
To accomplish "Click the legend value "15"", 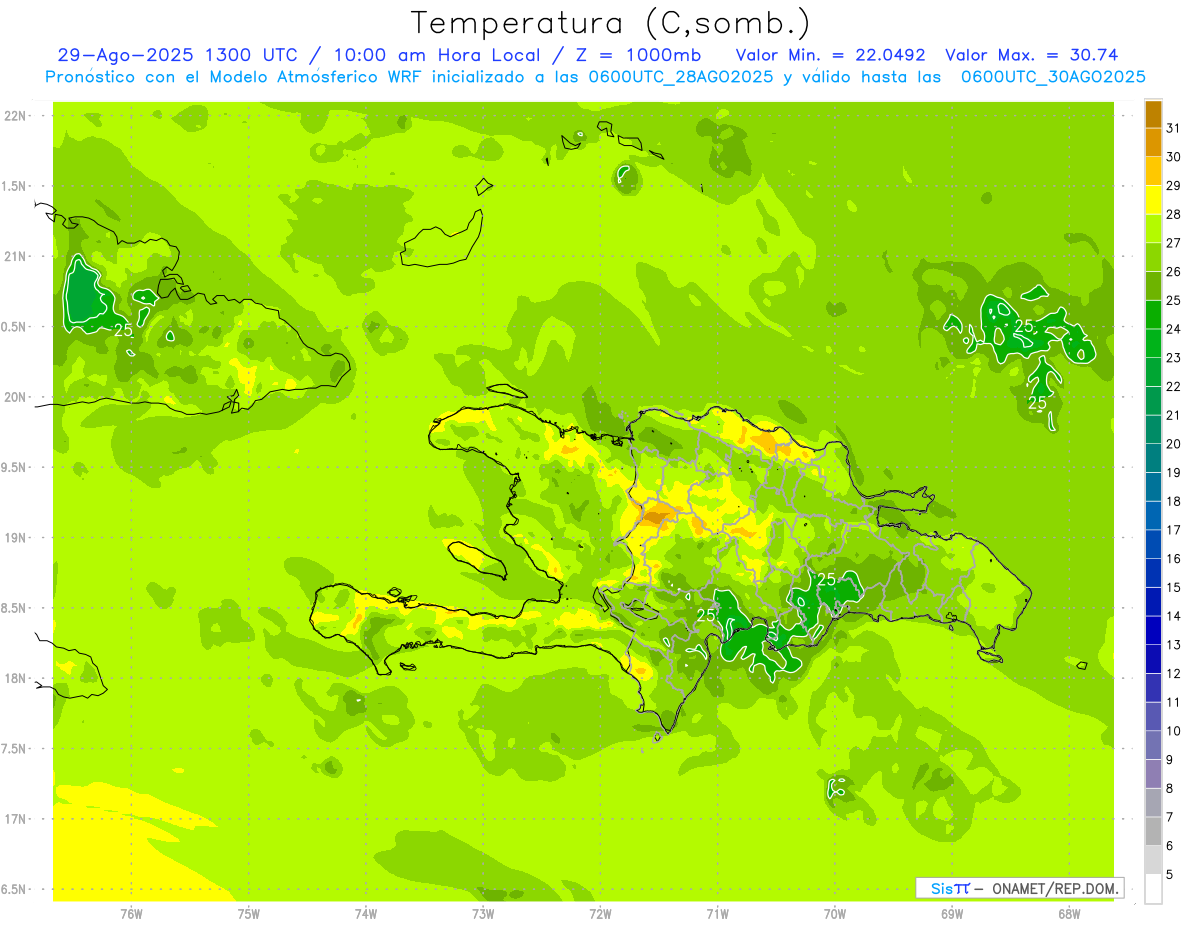I will 1173,587.
